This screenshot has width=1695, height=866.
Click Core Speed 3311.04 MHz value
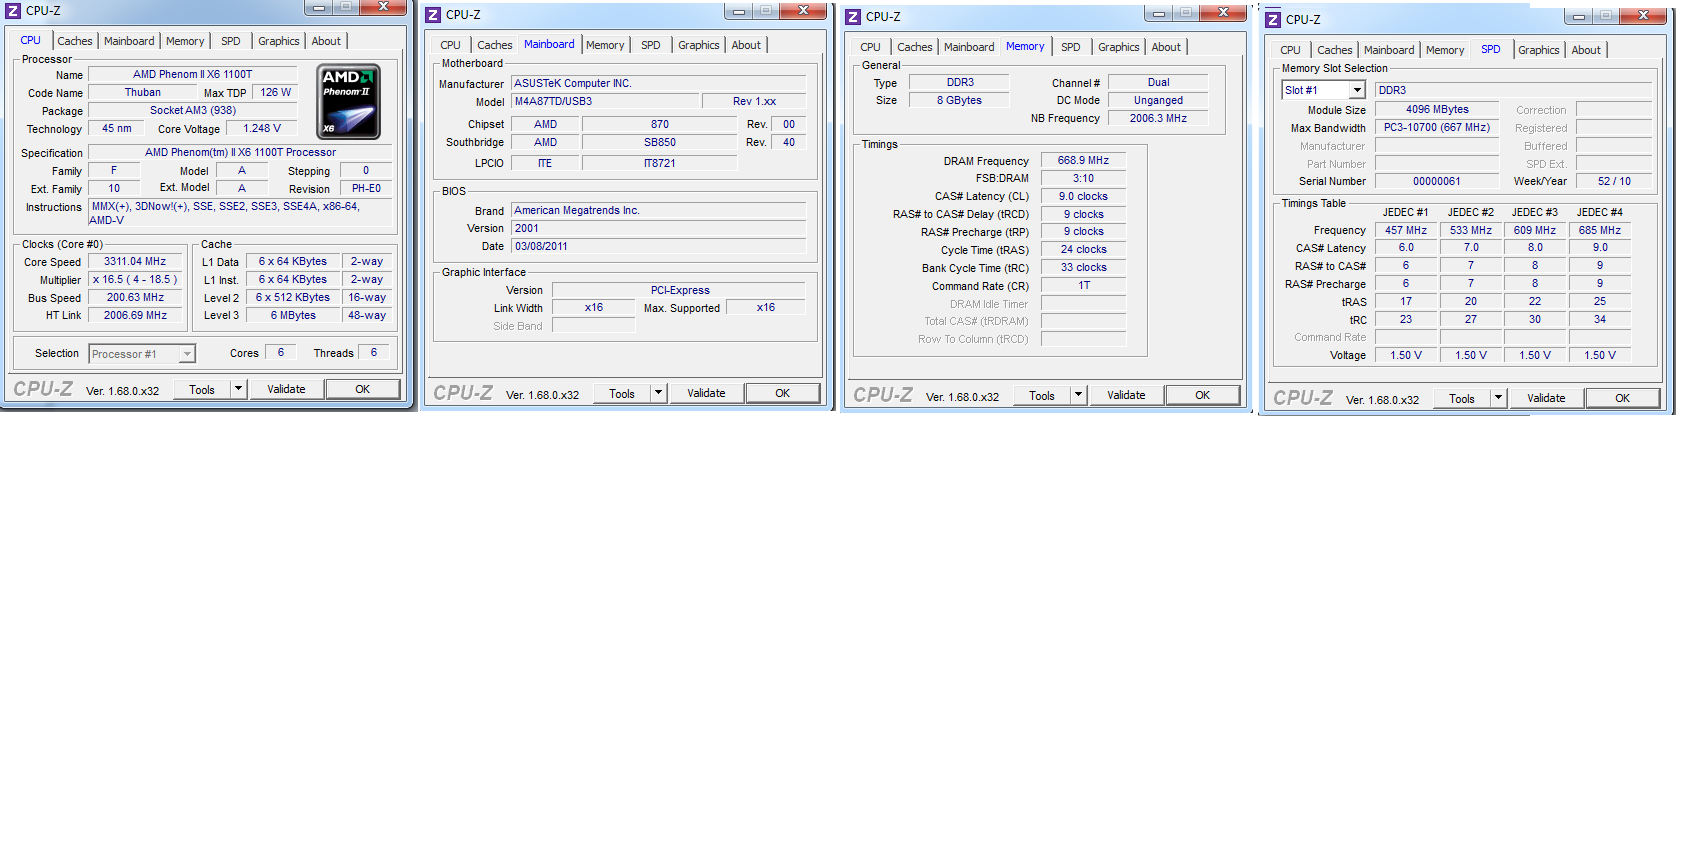135,261
